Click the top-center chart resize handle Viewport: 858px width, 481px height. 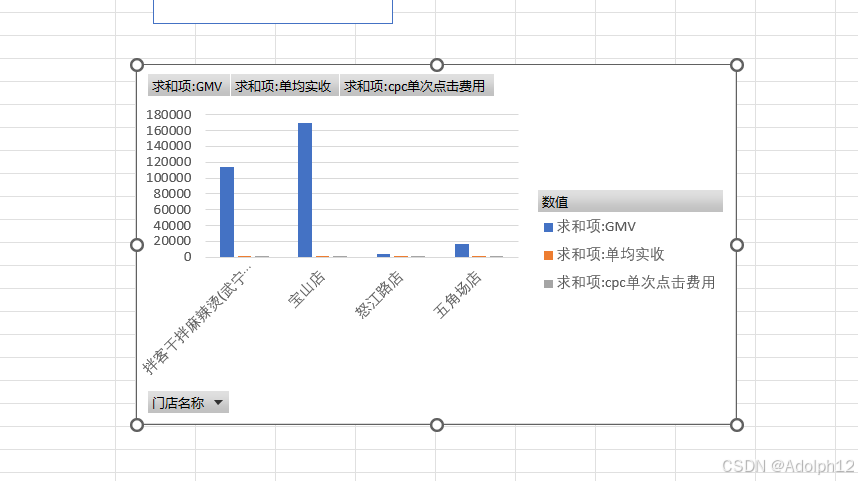coord(437,65)
